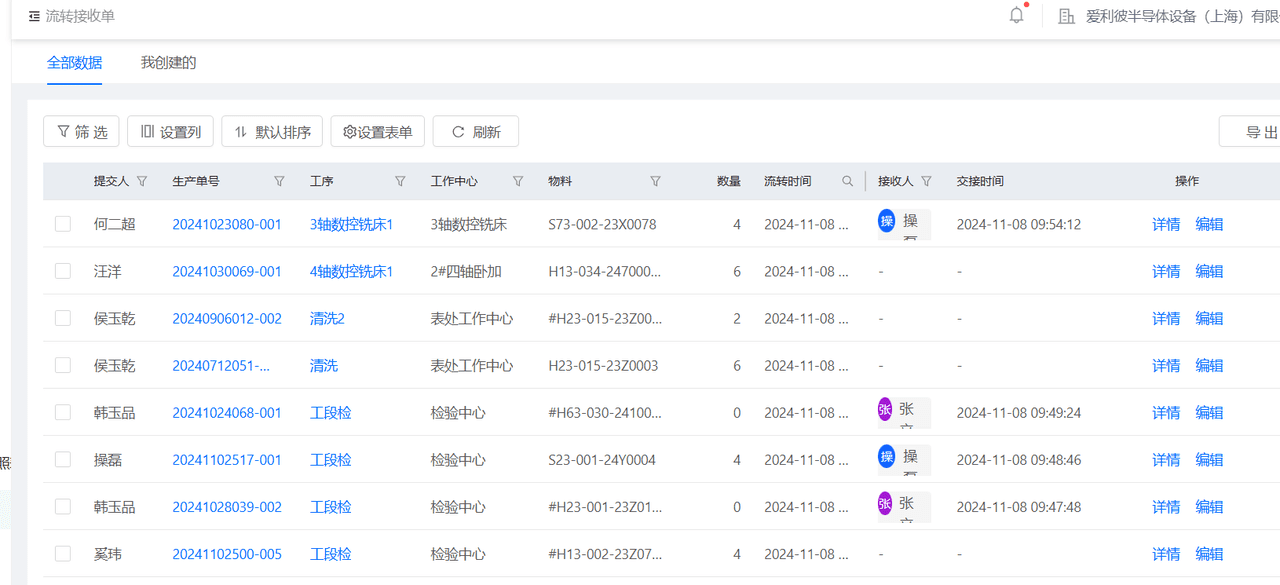Click the blue 操 avatar in 何二超 row
This screenshot has width=1280, height=585.
pos(886,220)
